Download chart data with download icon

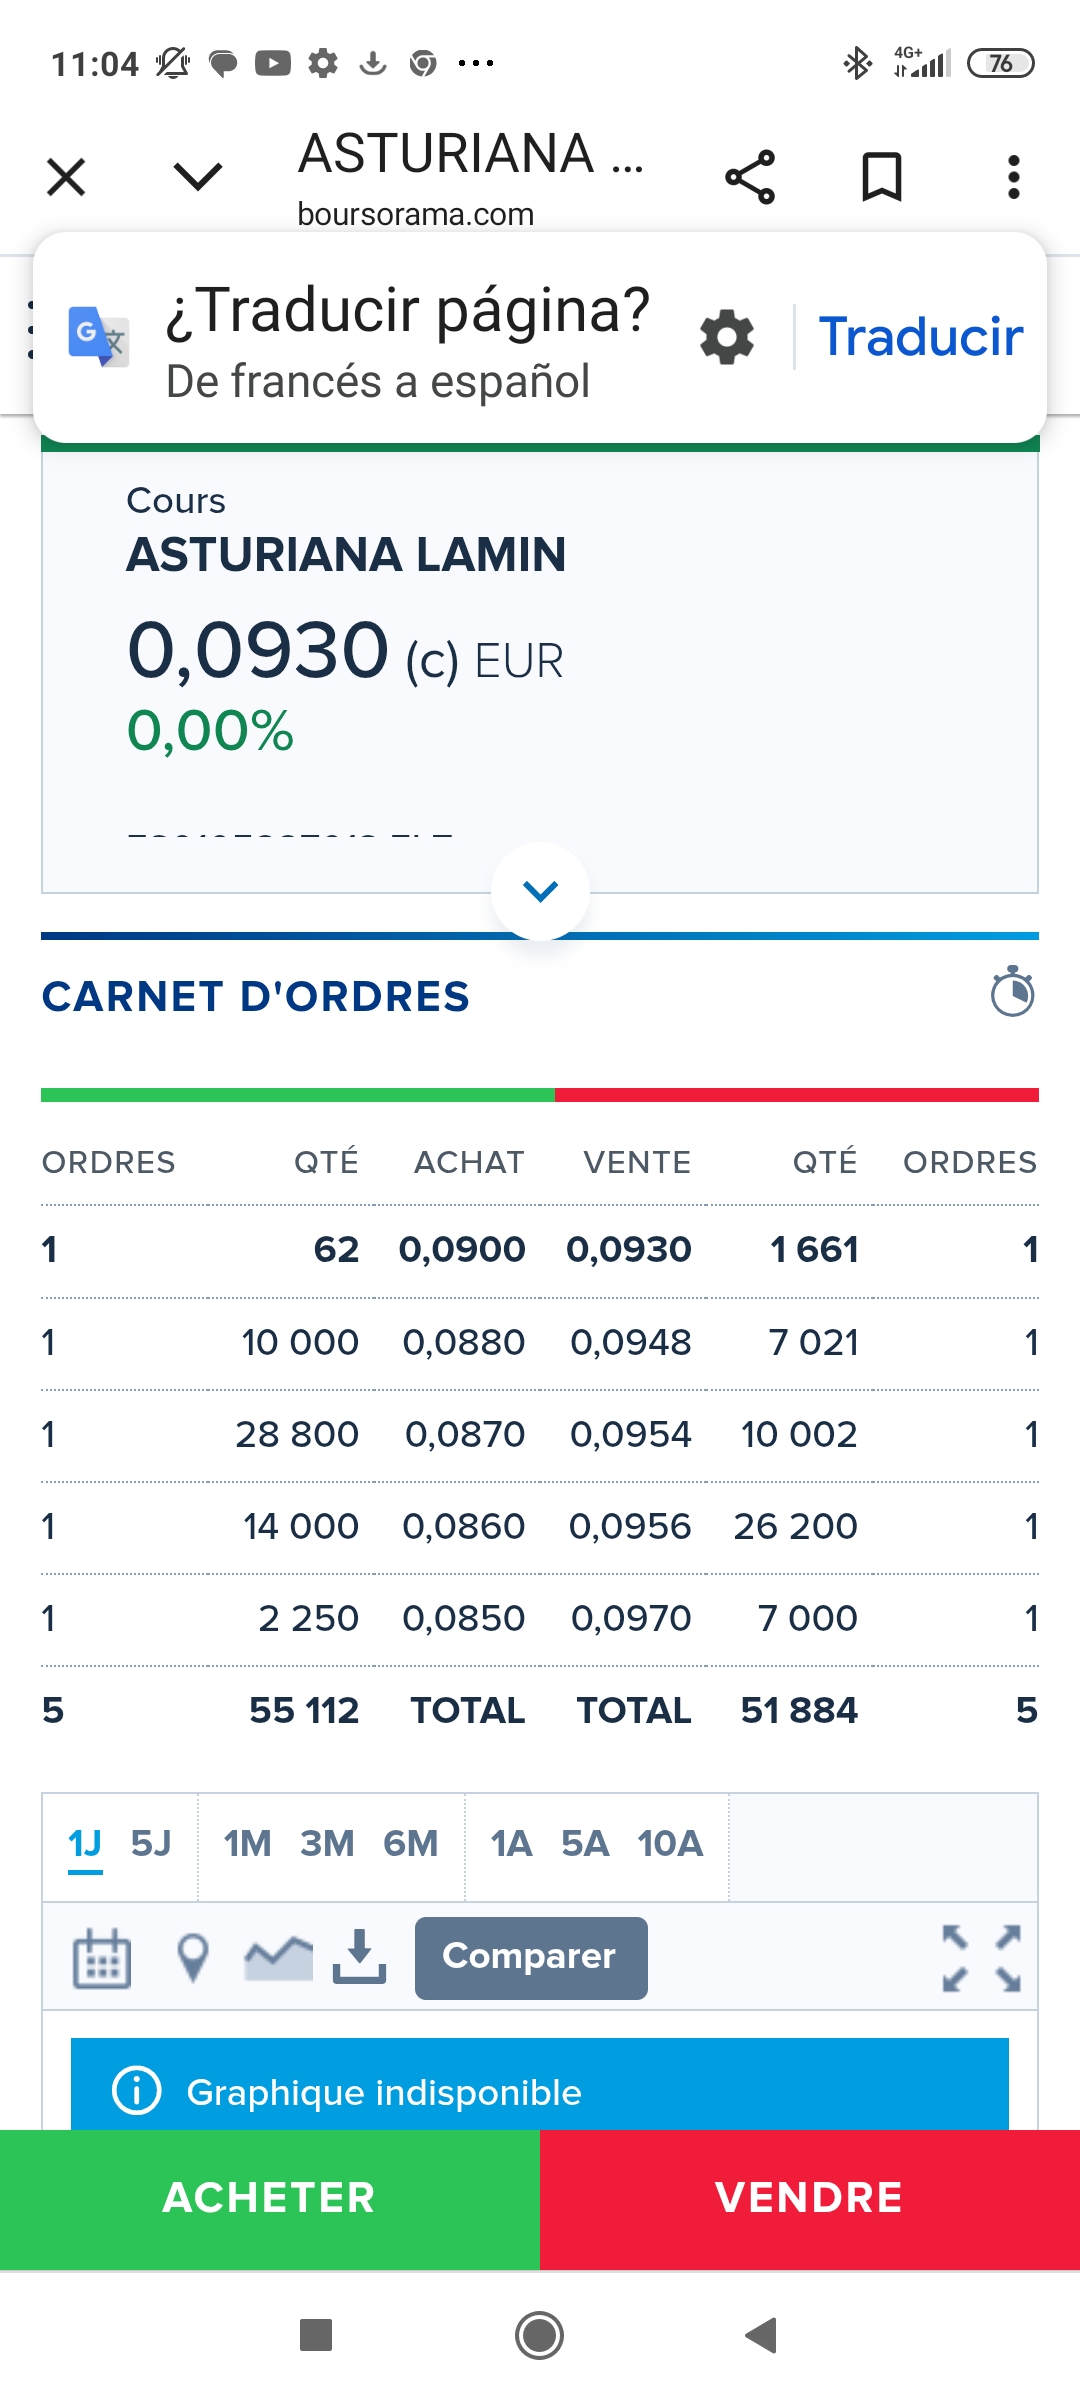[359, 1957]
